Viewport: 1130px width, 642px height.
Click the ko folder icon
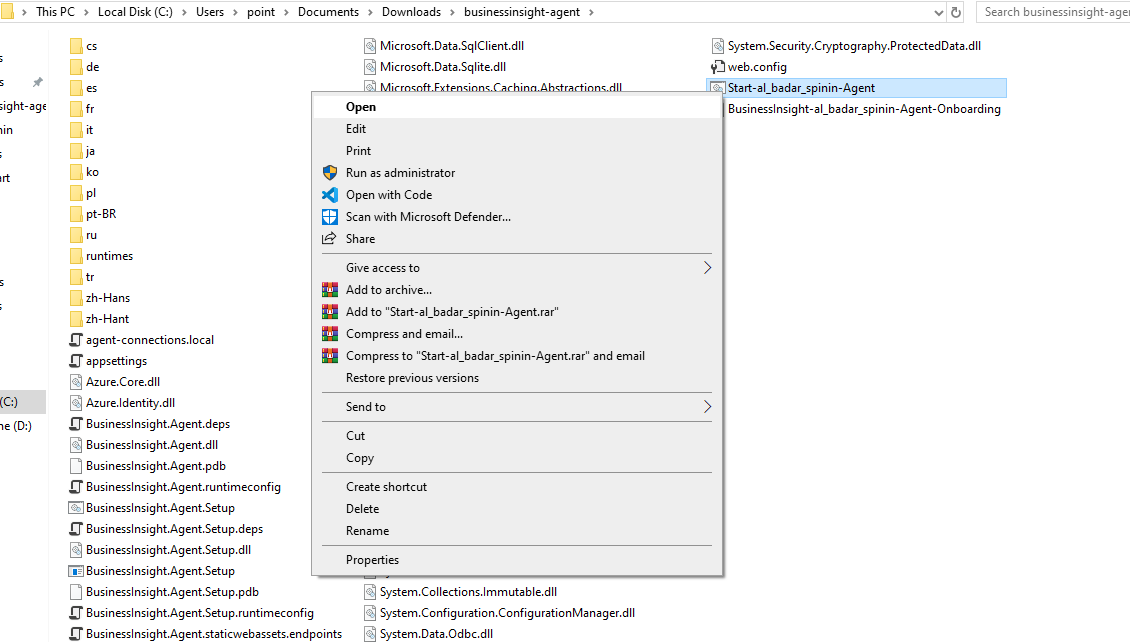[76, 172]
